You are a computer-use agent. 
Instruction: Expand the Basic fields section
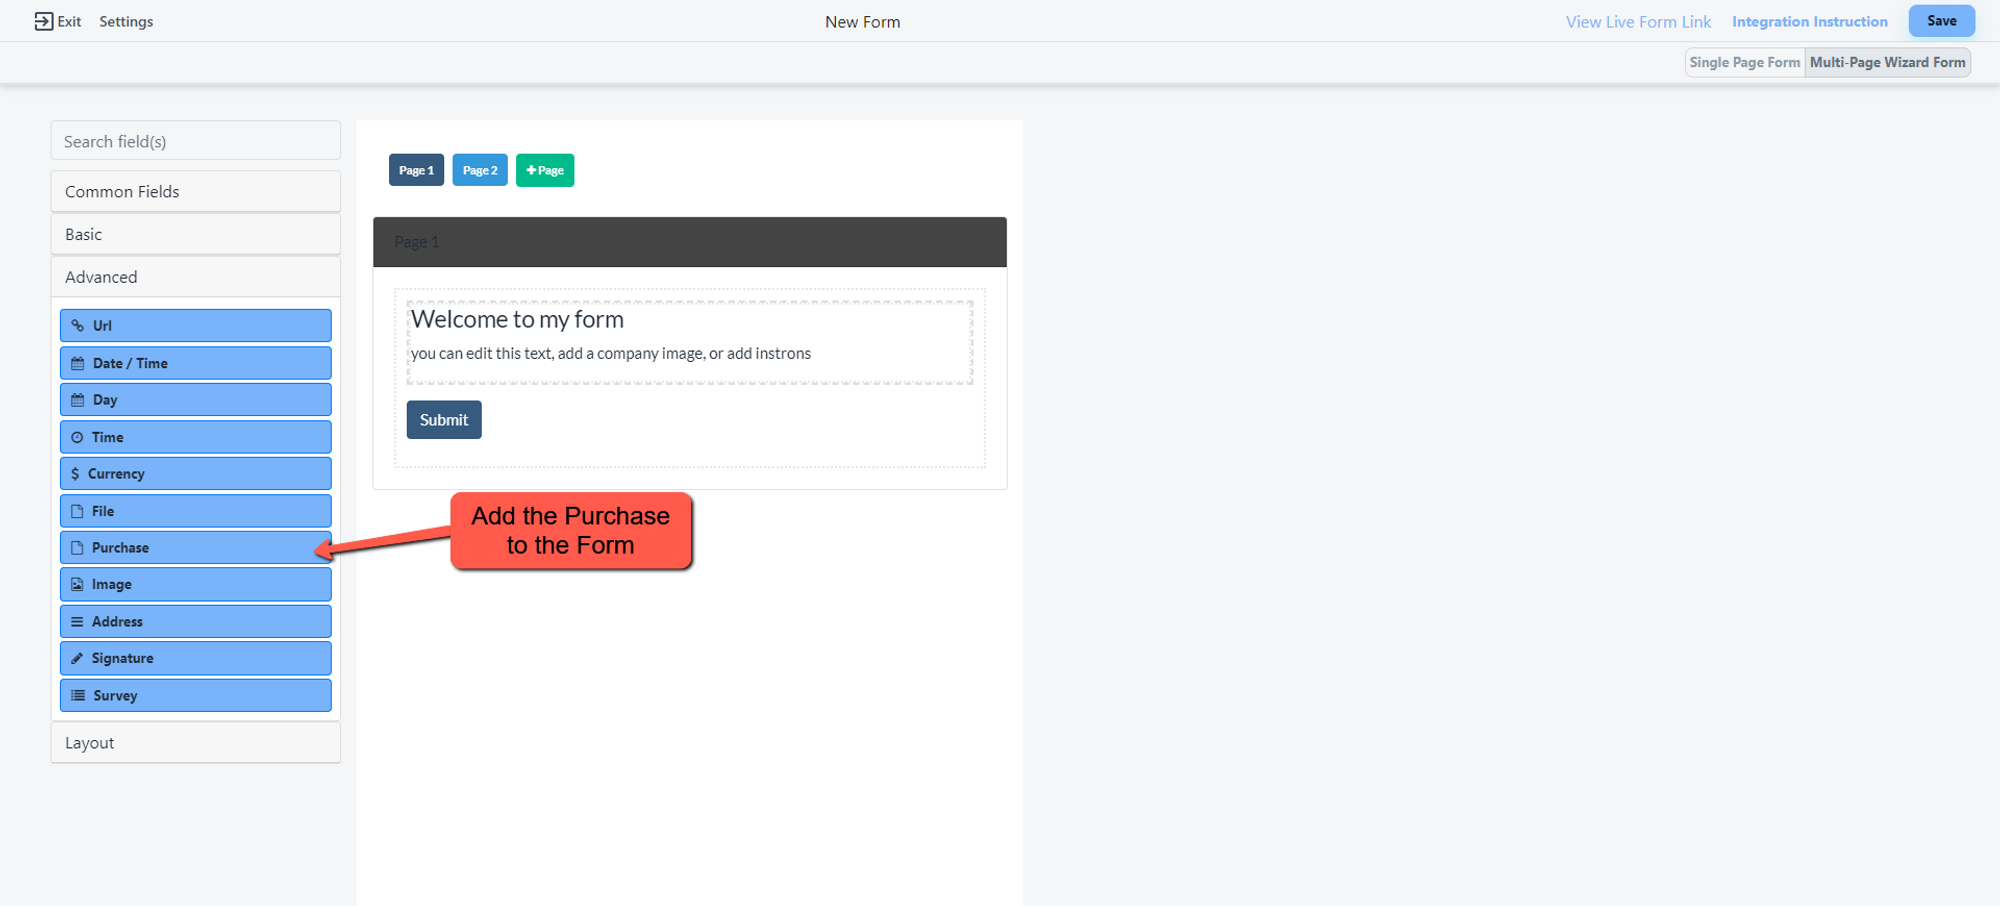click(195, 235)
